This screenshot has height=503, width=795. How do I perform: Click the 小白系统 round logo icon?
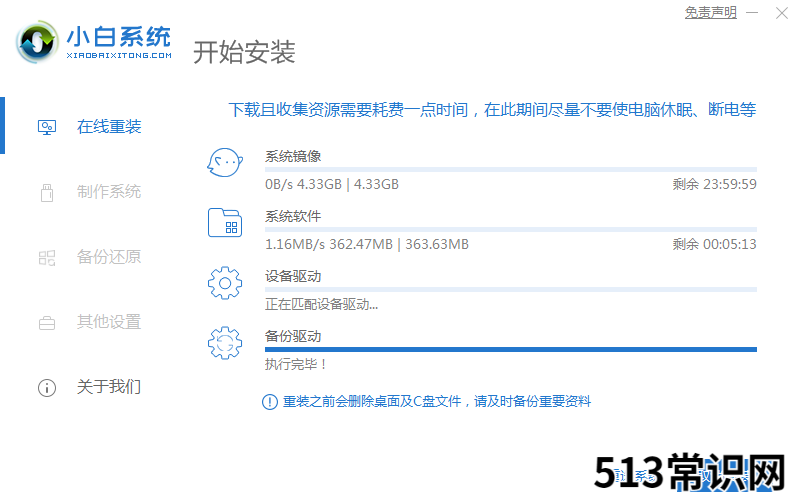pos(36,42)
